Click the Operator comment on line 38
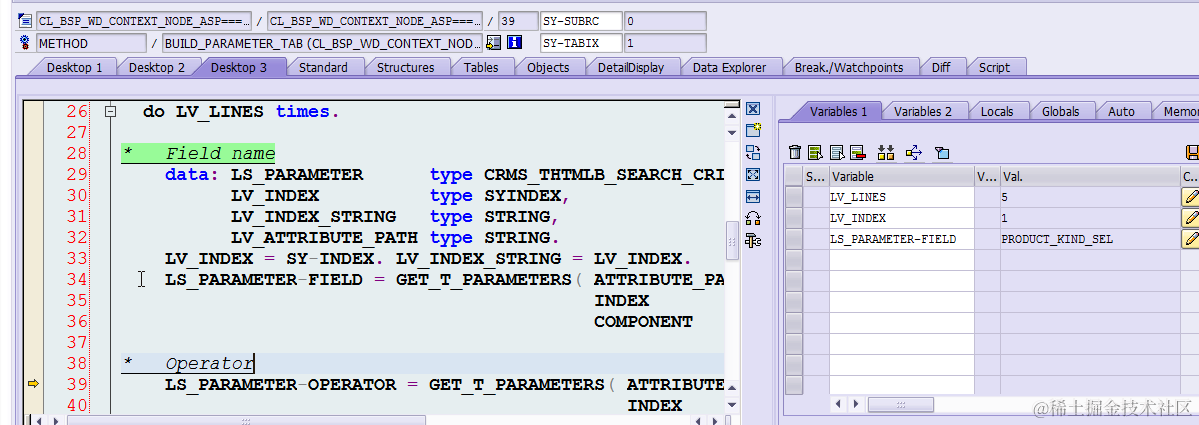Image resolution: width=1199 pixels, height=425 pixels. 209,363
